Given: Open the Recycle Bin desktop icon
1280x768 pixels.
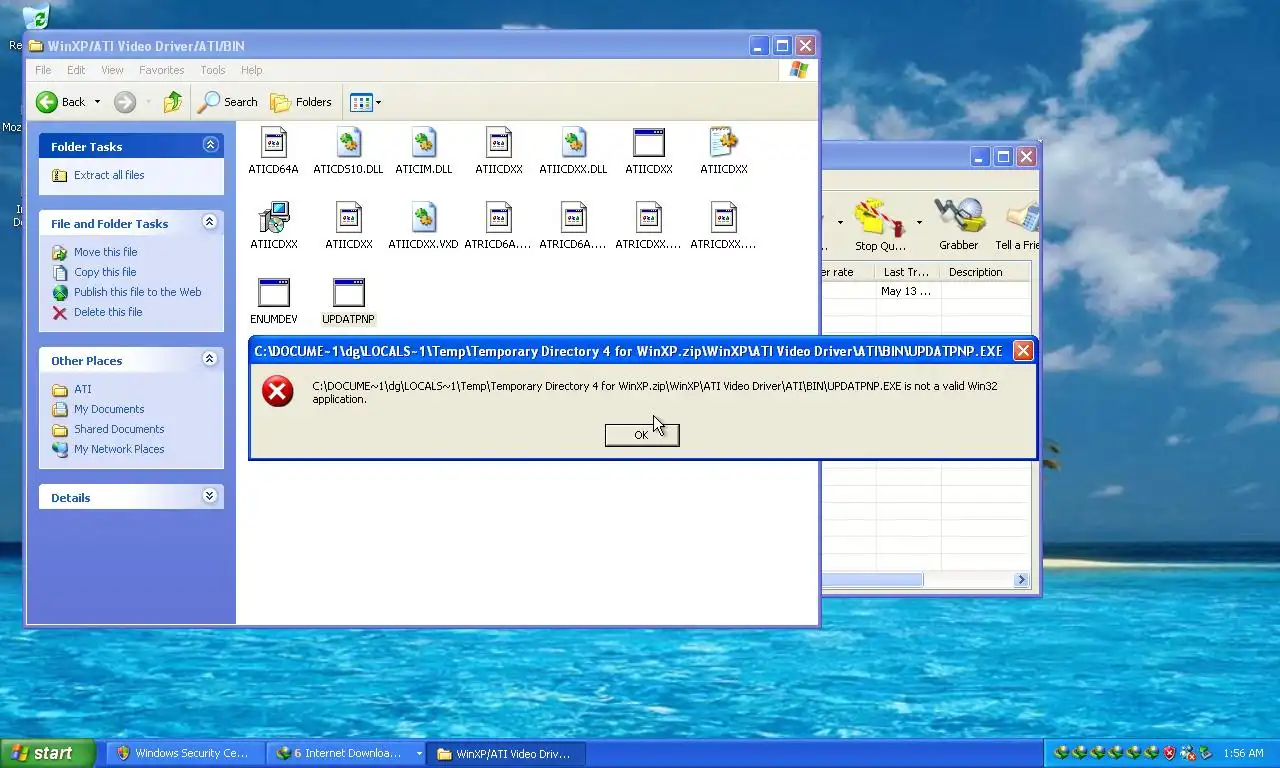Looking at the screenshot, I should [35, 18].
